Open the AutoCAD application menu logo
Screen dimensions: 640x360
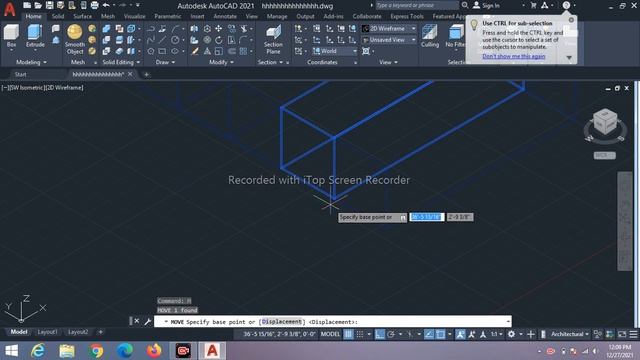[x=9, y=9]
